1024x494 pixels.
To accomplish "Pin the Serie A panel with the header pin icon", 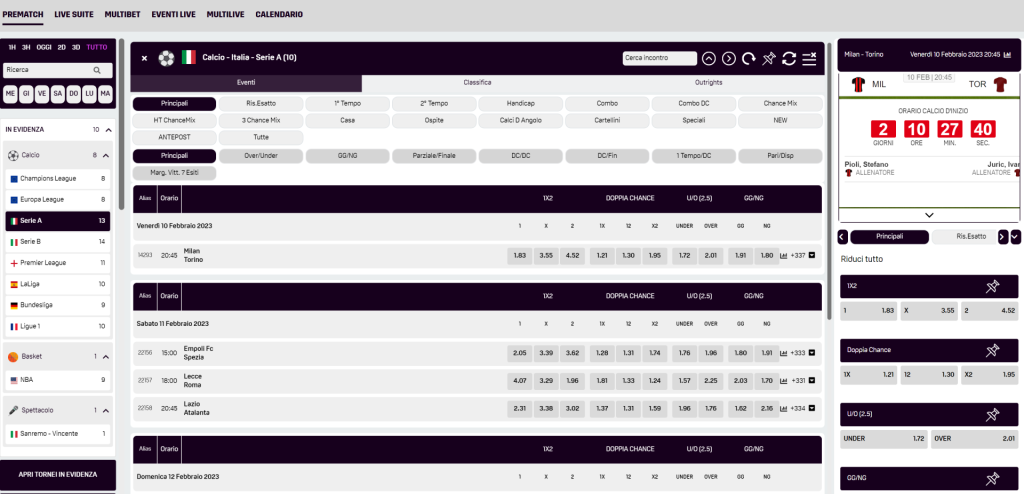I will 768,58.
